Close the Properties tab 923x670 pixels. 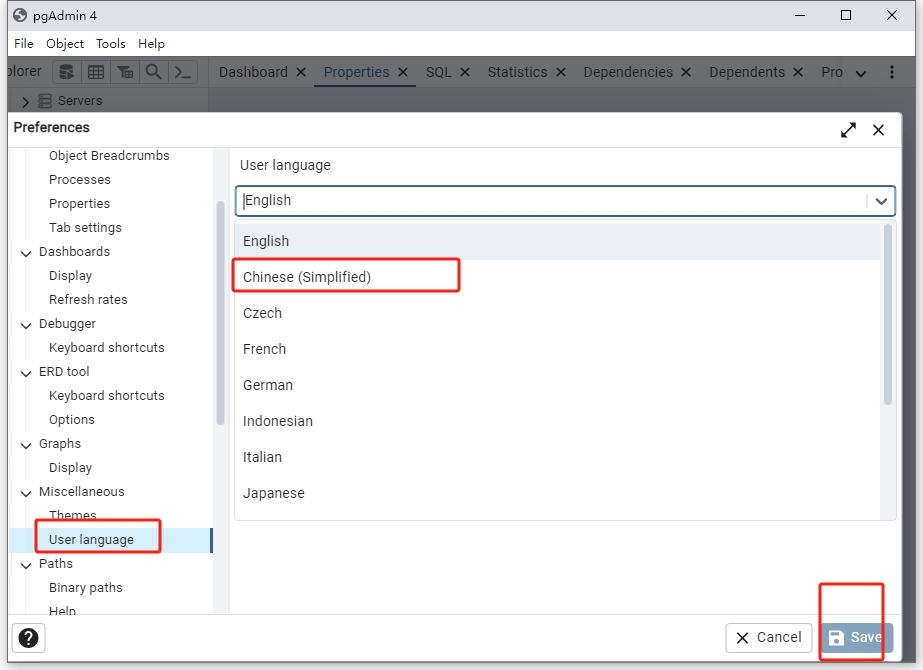(403, 72)
